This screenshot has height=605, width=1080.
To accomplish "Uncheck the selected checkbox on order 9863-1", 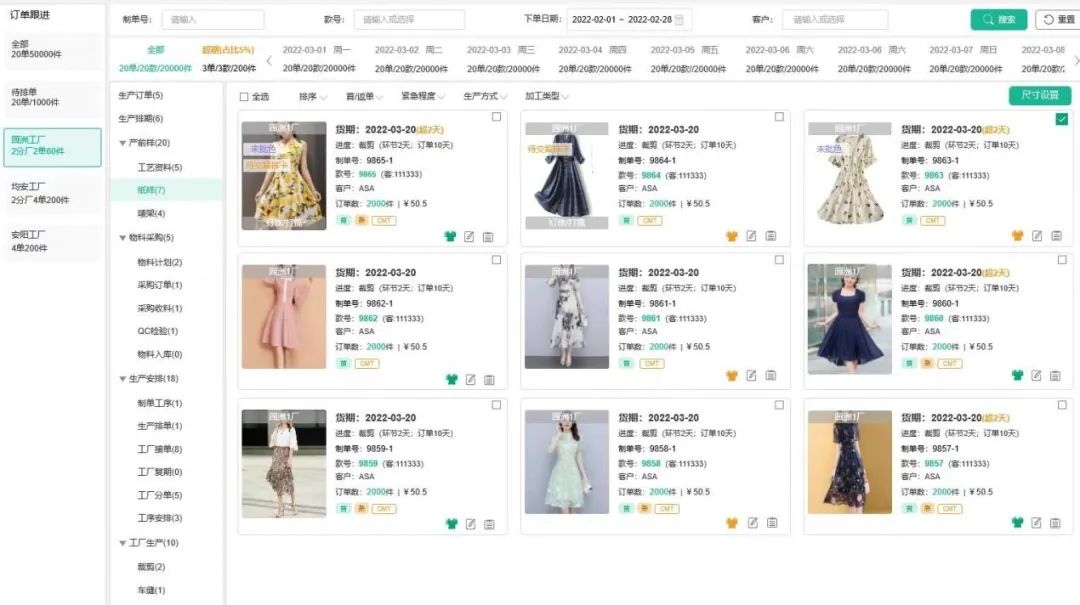I will (1061, 119).
